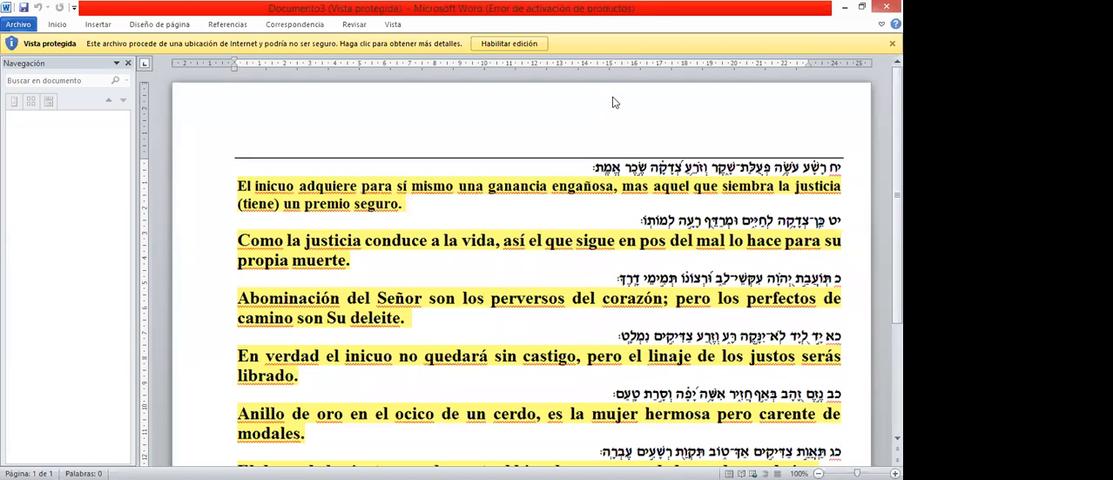Open the Referencias tab
The image size is (1113, 480).
[228, 24]
